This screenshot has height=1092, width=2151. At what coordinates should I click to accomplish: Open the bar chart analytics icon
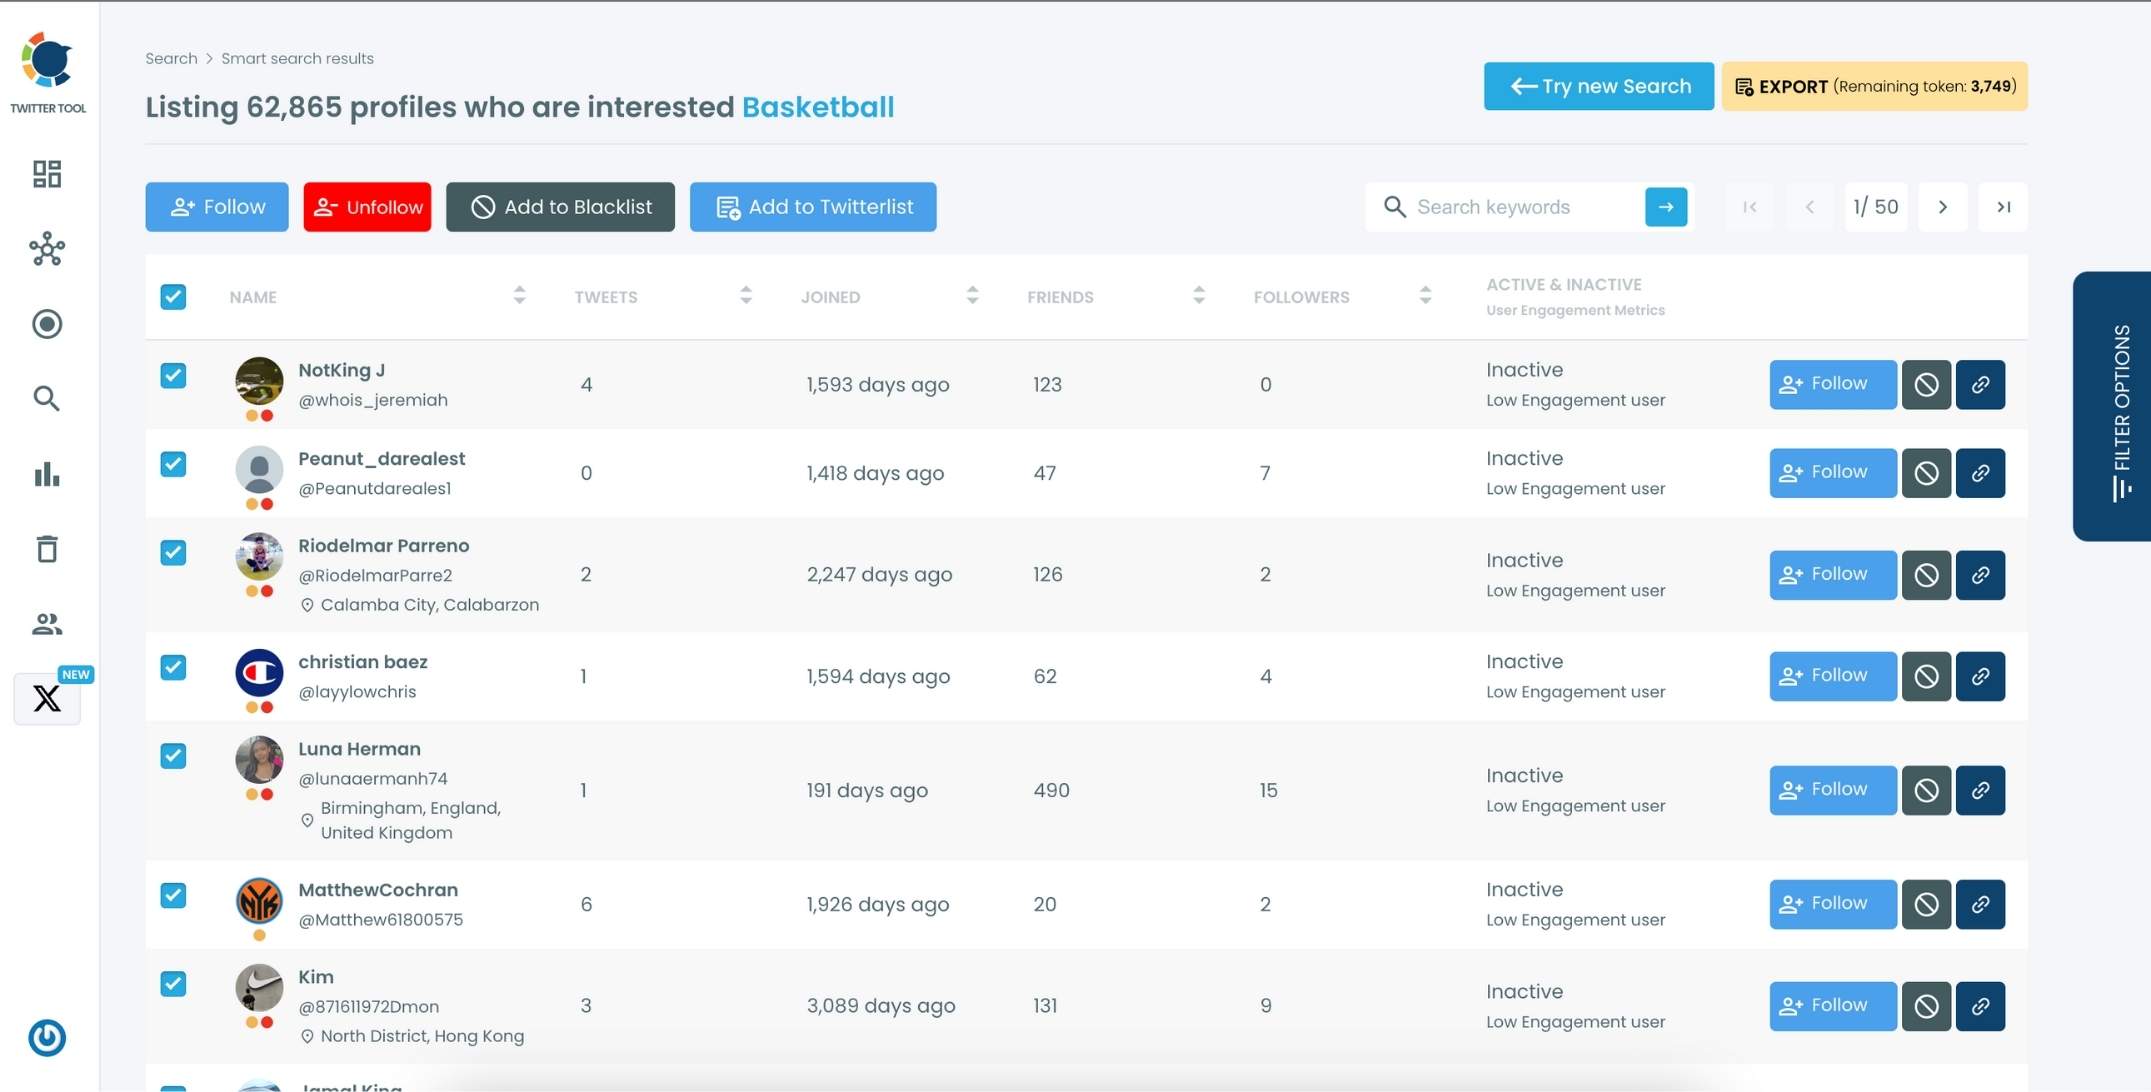tap(47, 474)
